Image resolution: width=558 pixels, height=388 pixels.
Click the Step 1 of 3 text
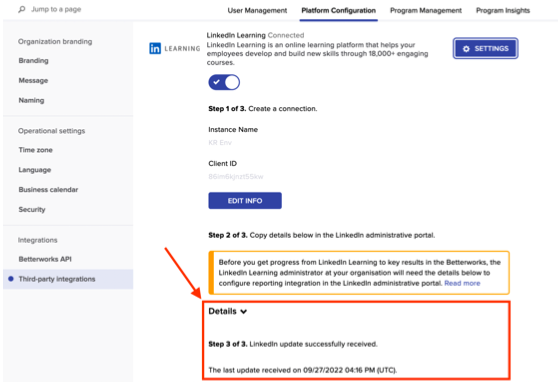point(227,109)
